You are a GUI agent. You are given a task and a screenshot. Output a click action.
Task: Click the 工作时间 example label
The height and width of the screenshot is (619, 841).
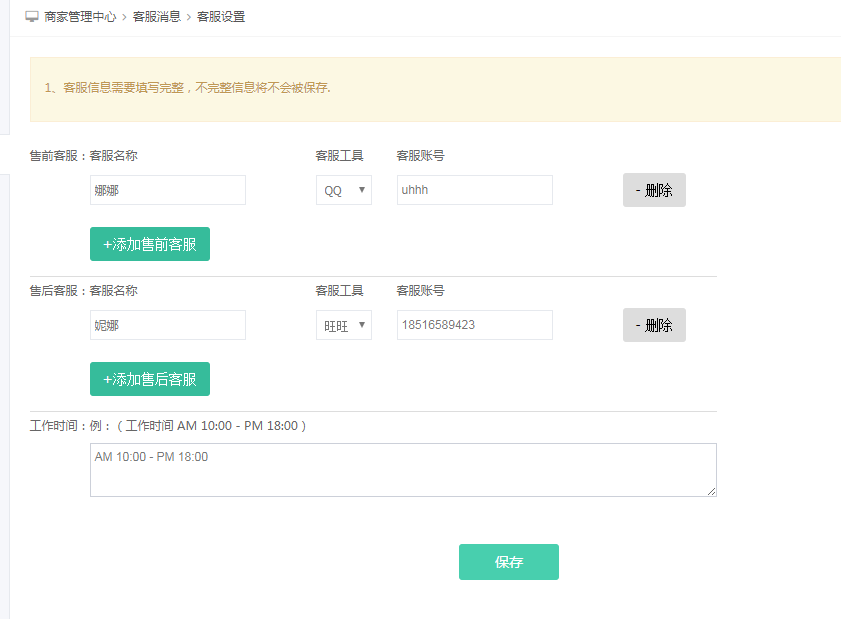click(168, 426)
